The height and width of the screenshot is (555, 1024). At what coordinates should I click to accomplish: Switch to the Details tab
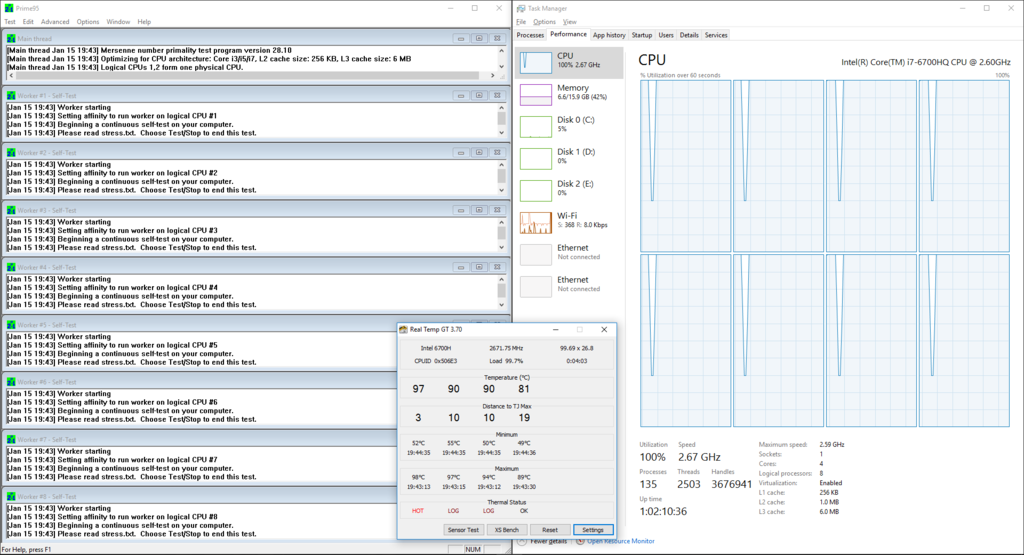click(689, 35)
